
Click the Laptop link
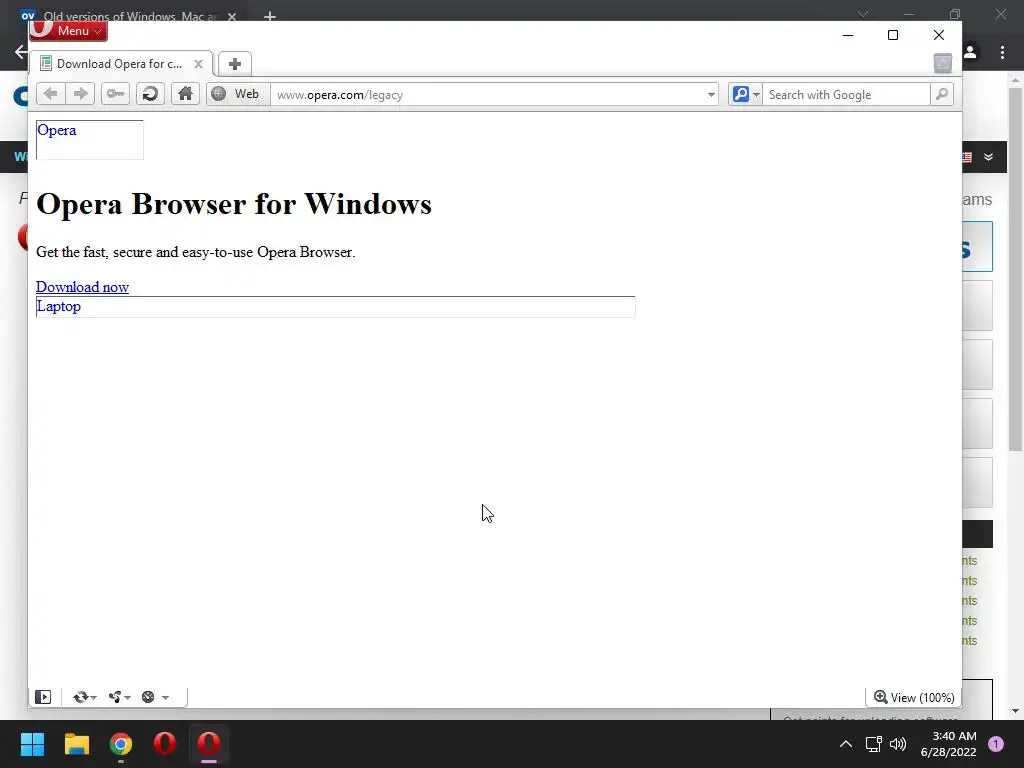click(59, 306)
